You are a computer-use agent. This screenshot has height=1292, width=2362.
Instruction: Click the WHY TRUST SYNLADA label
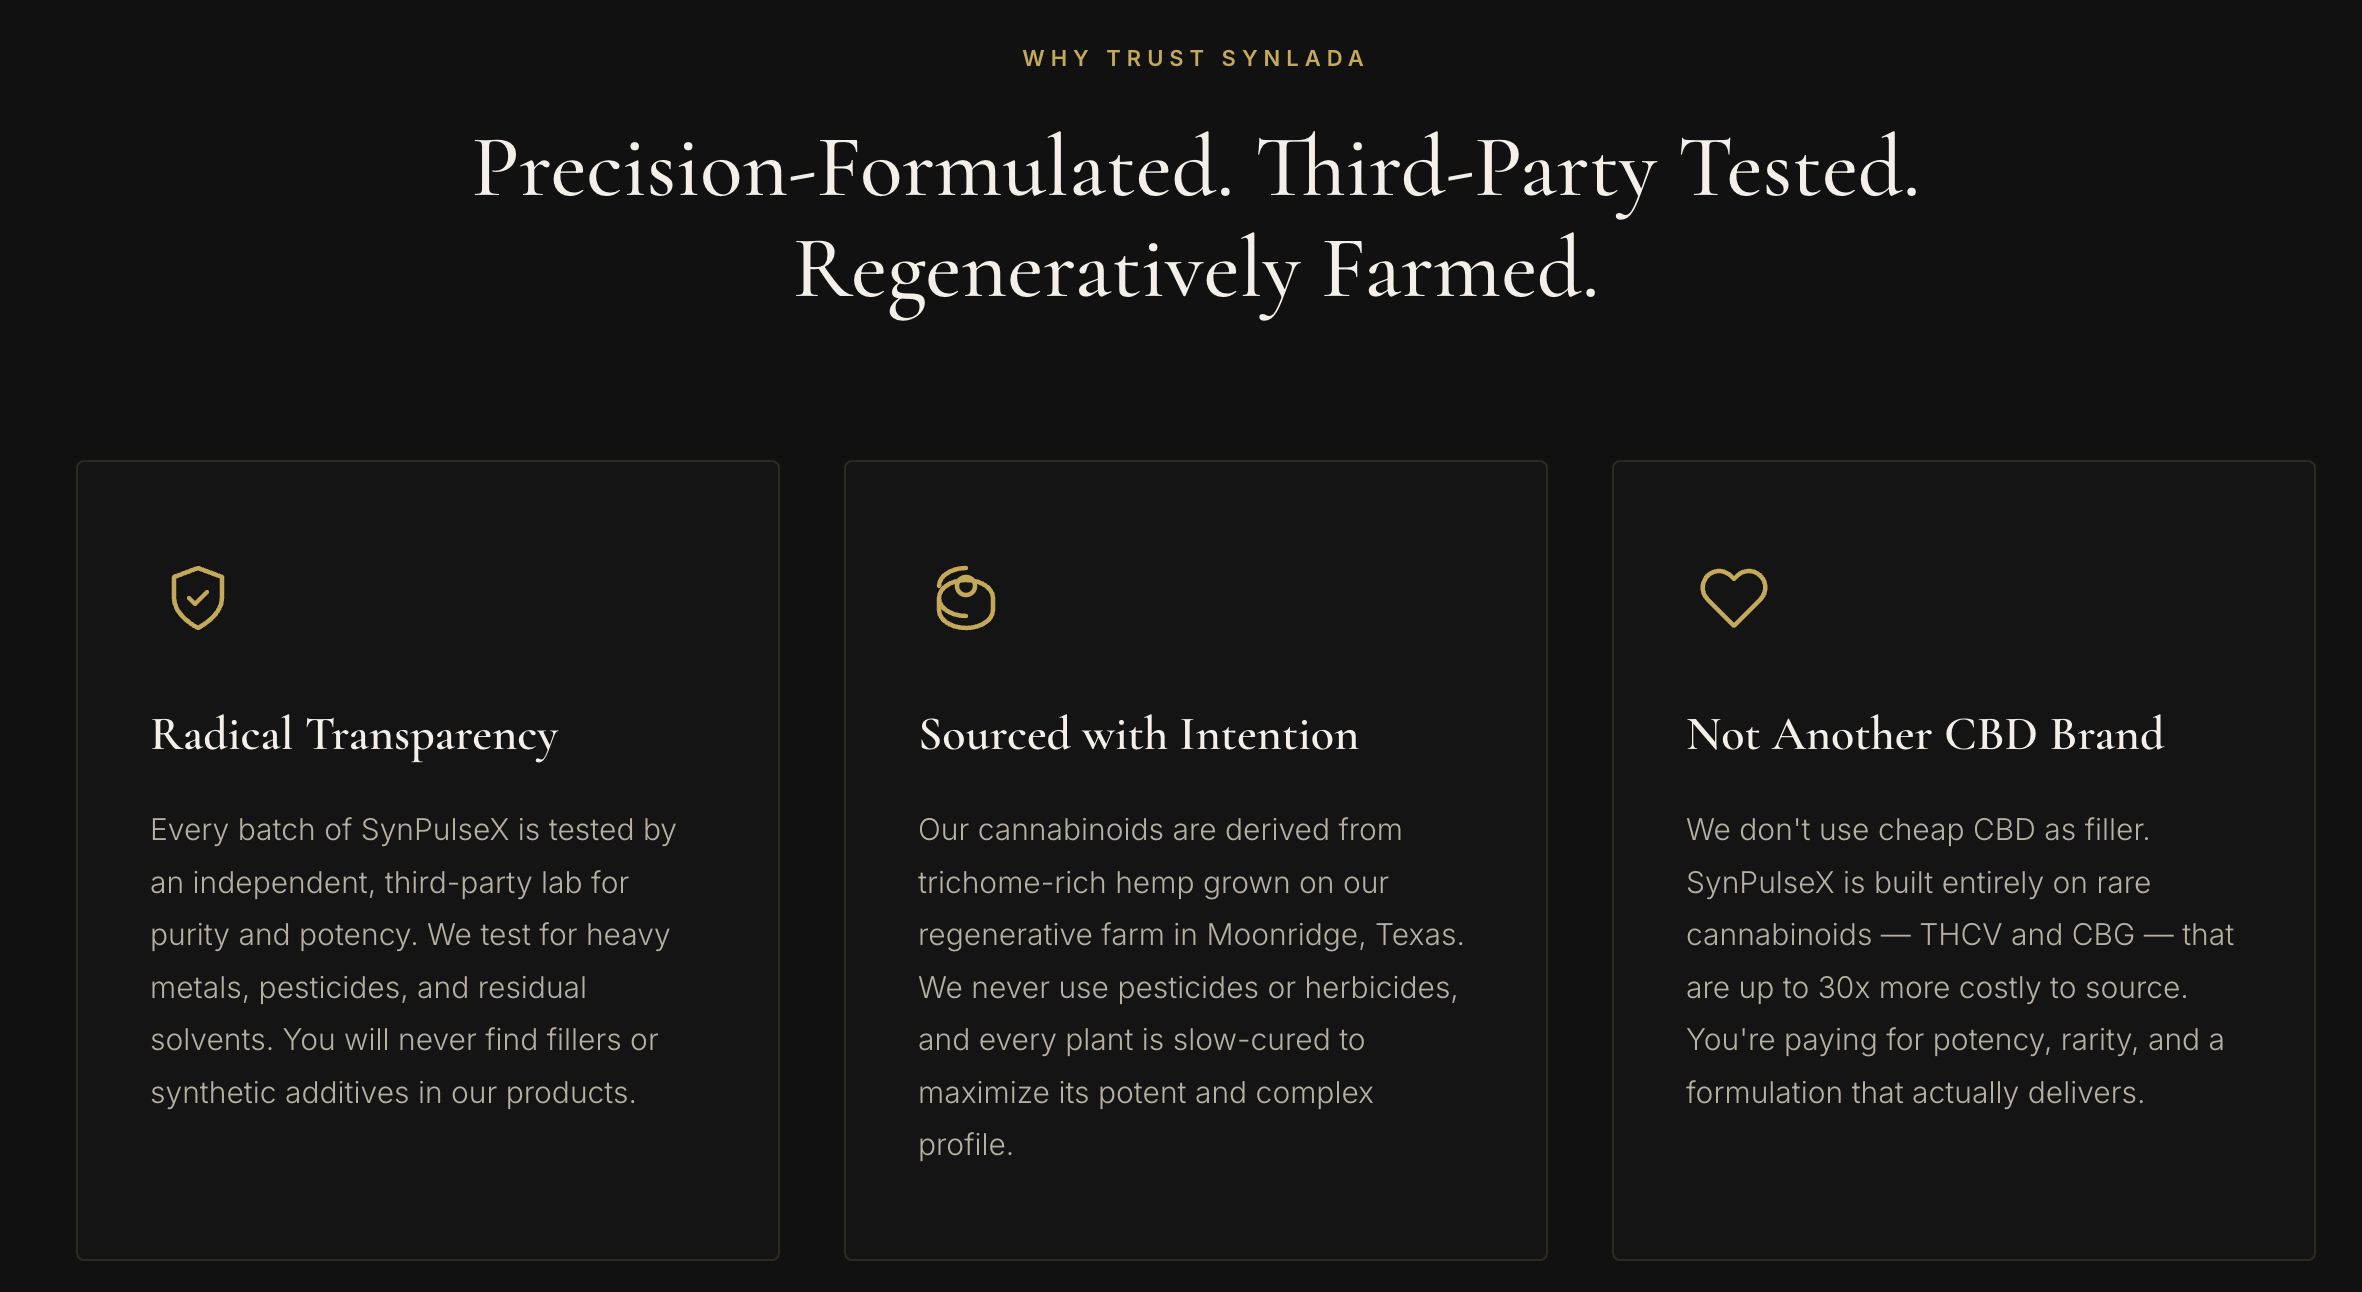pos(1194,58)
